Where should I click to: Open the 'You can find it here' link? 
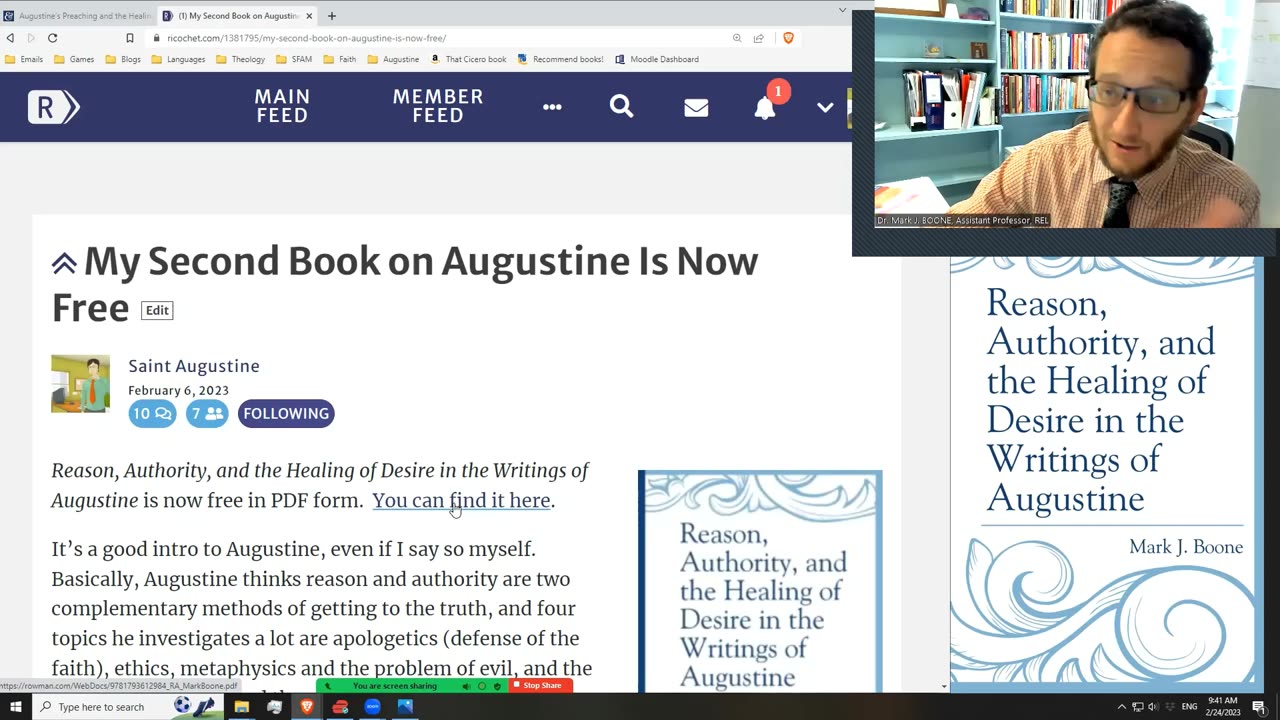click(x=461, y=500)
